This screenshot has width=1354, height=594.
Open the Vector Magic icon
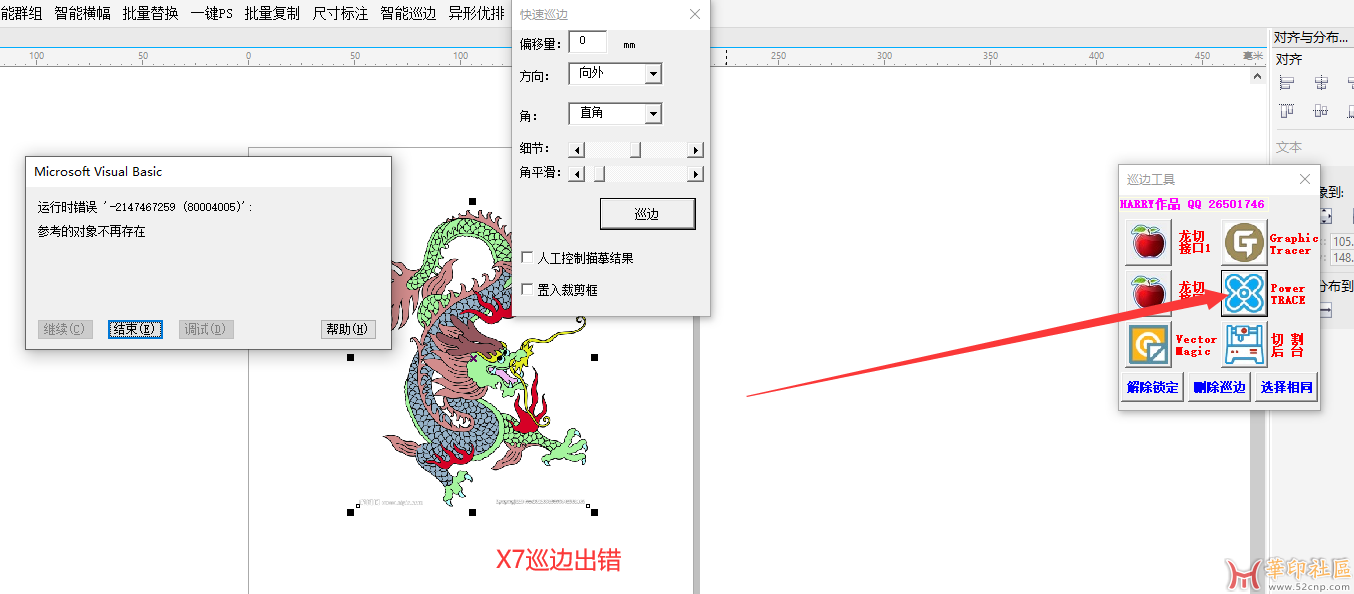click(x=1148, y=345)
